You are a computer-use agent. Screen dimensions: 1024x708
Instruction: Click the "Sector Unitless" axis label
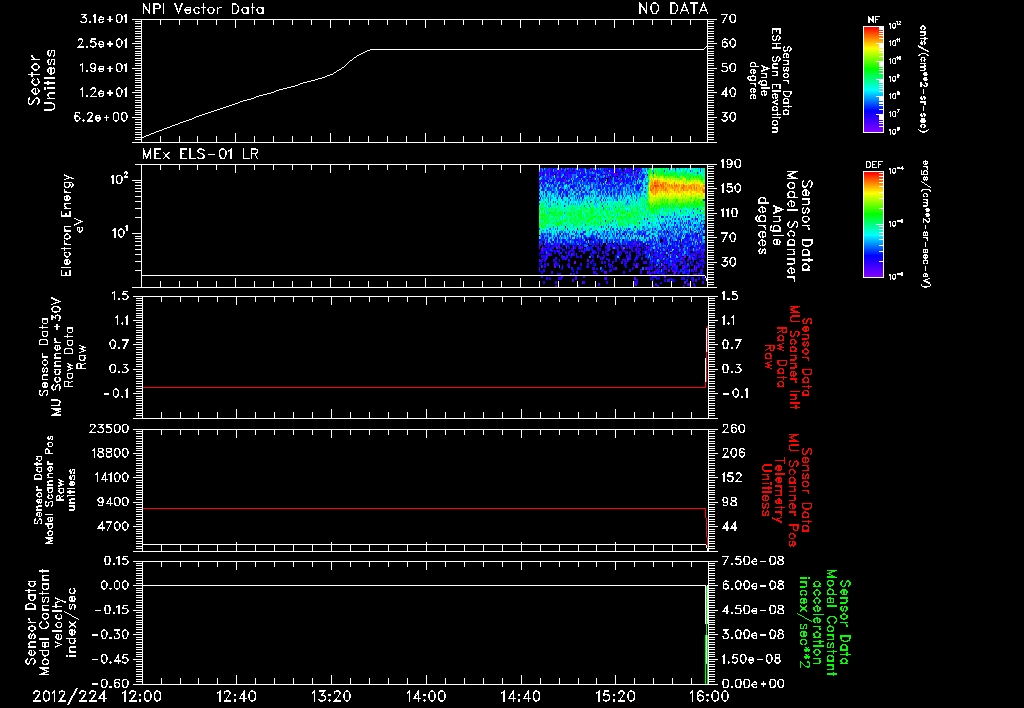coord(42,80)
